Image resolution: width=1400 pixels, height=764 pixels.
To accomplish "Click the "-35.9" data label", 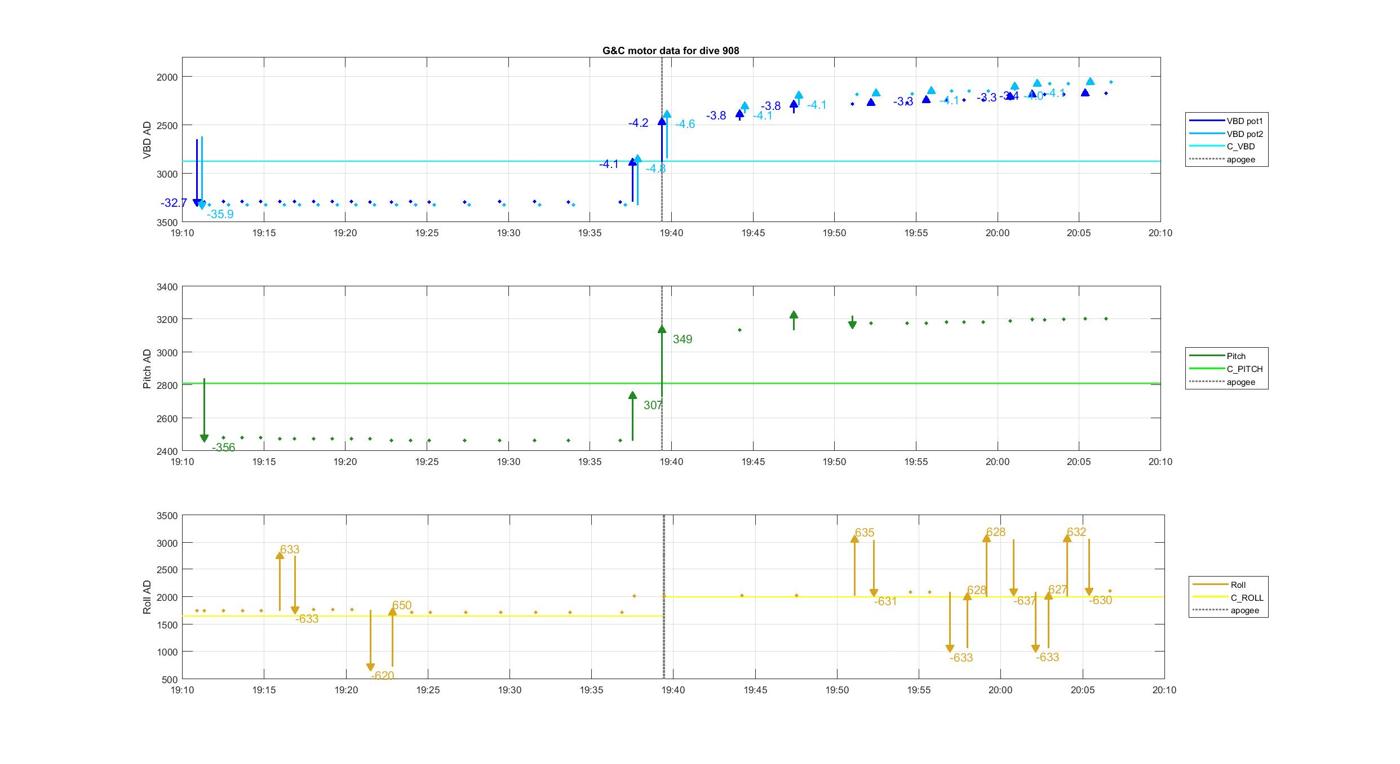I will point(220,215).
